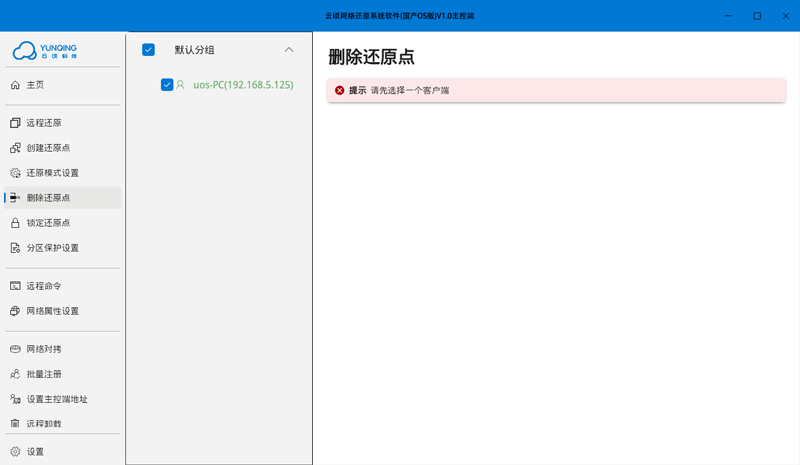
Task: Select 删除还原点 in sidebar
Action: pos(63,198)
